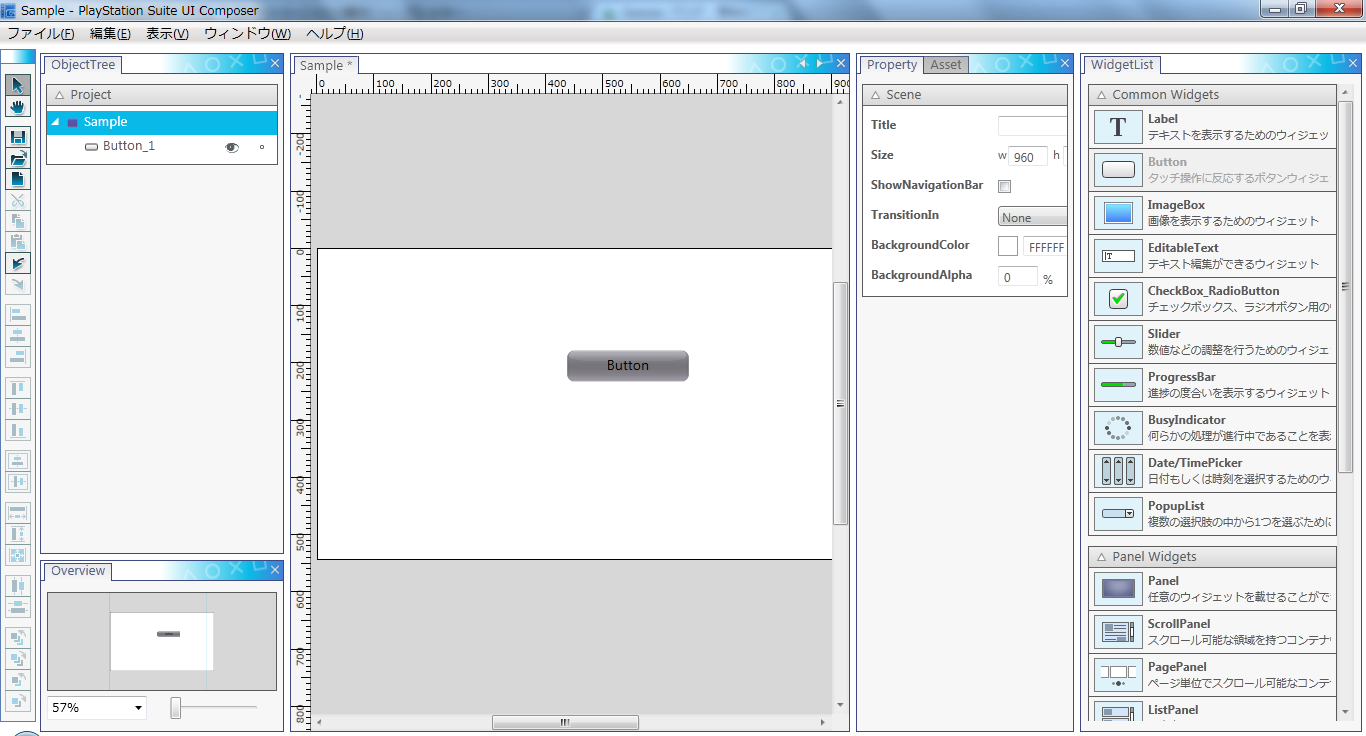
Task: Open the ヘルプ menu
Action: (x=335, y=34)
